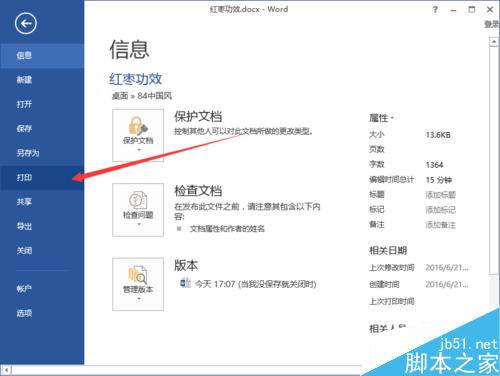Screen dimensions: 500x376
Task: Open the Check for Issues button
Action: 138,210
